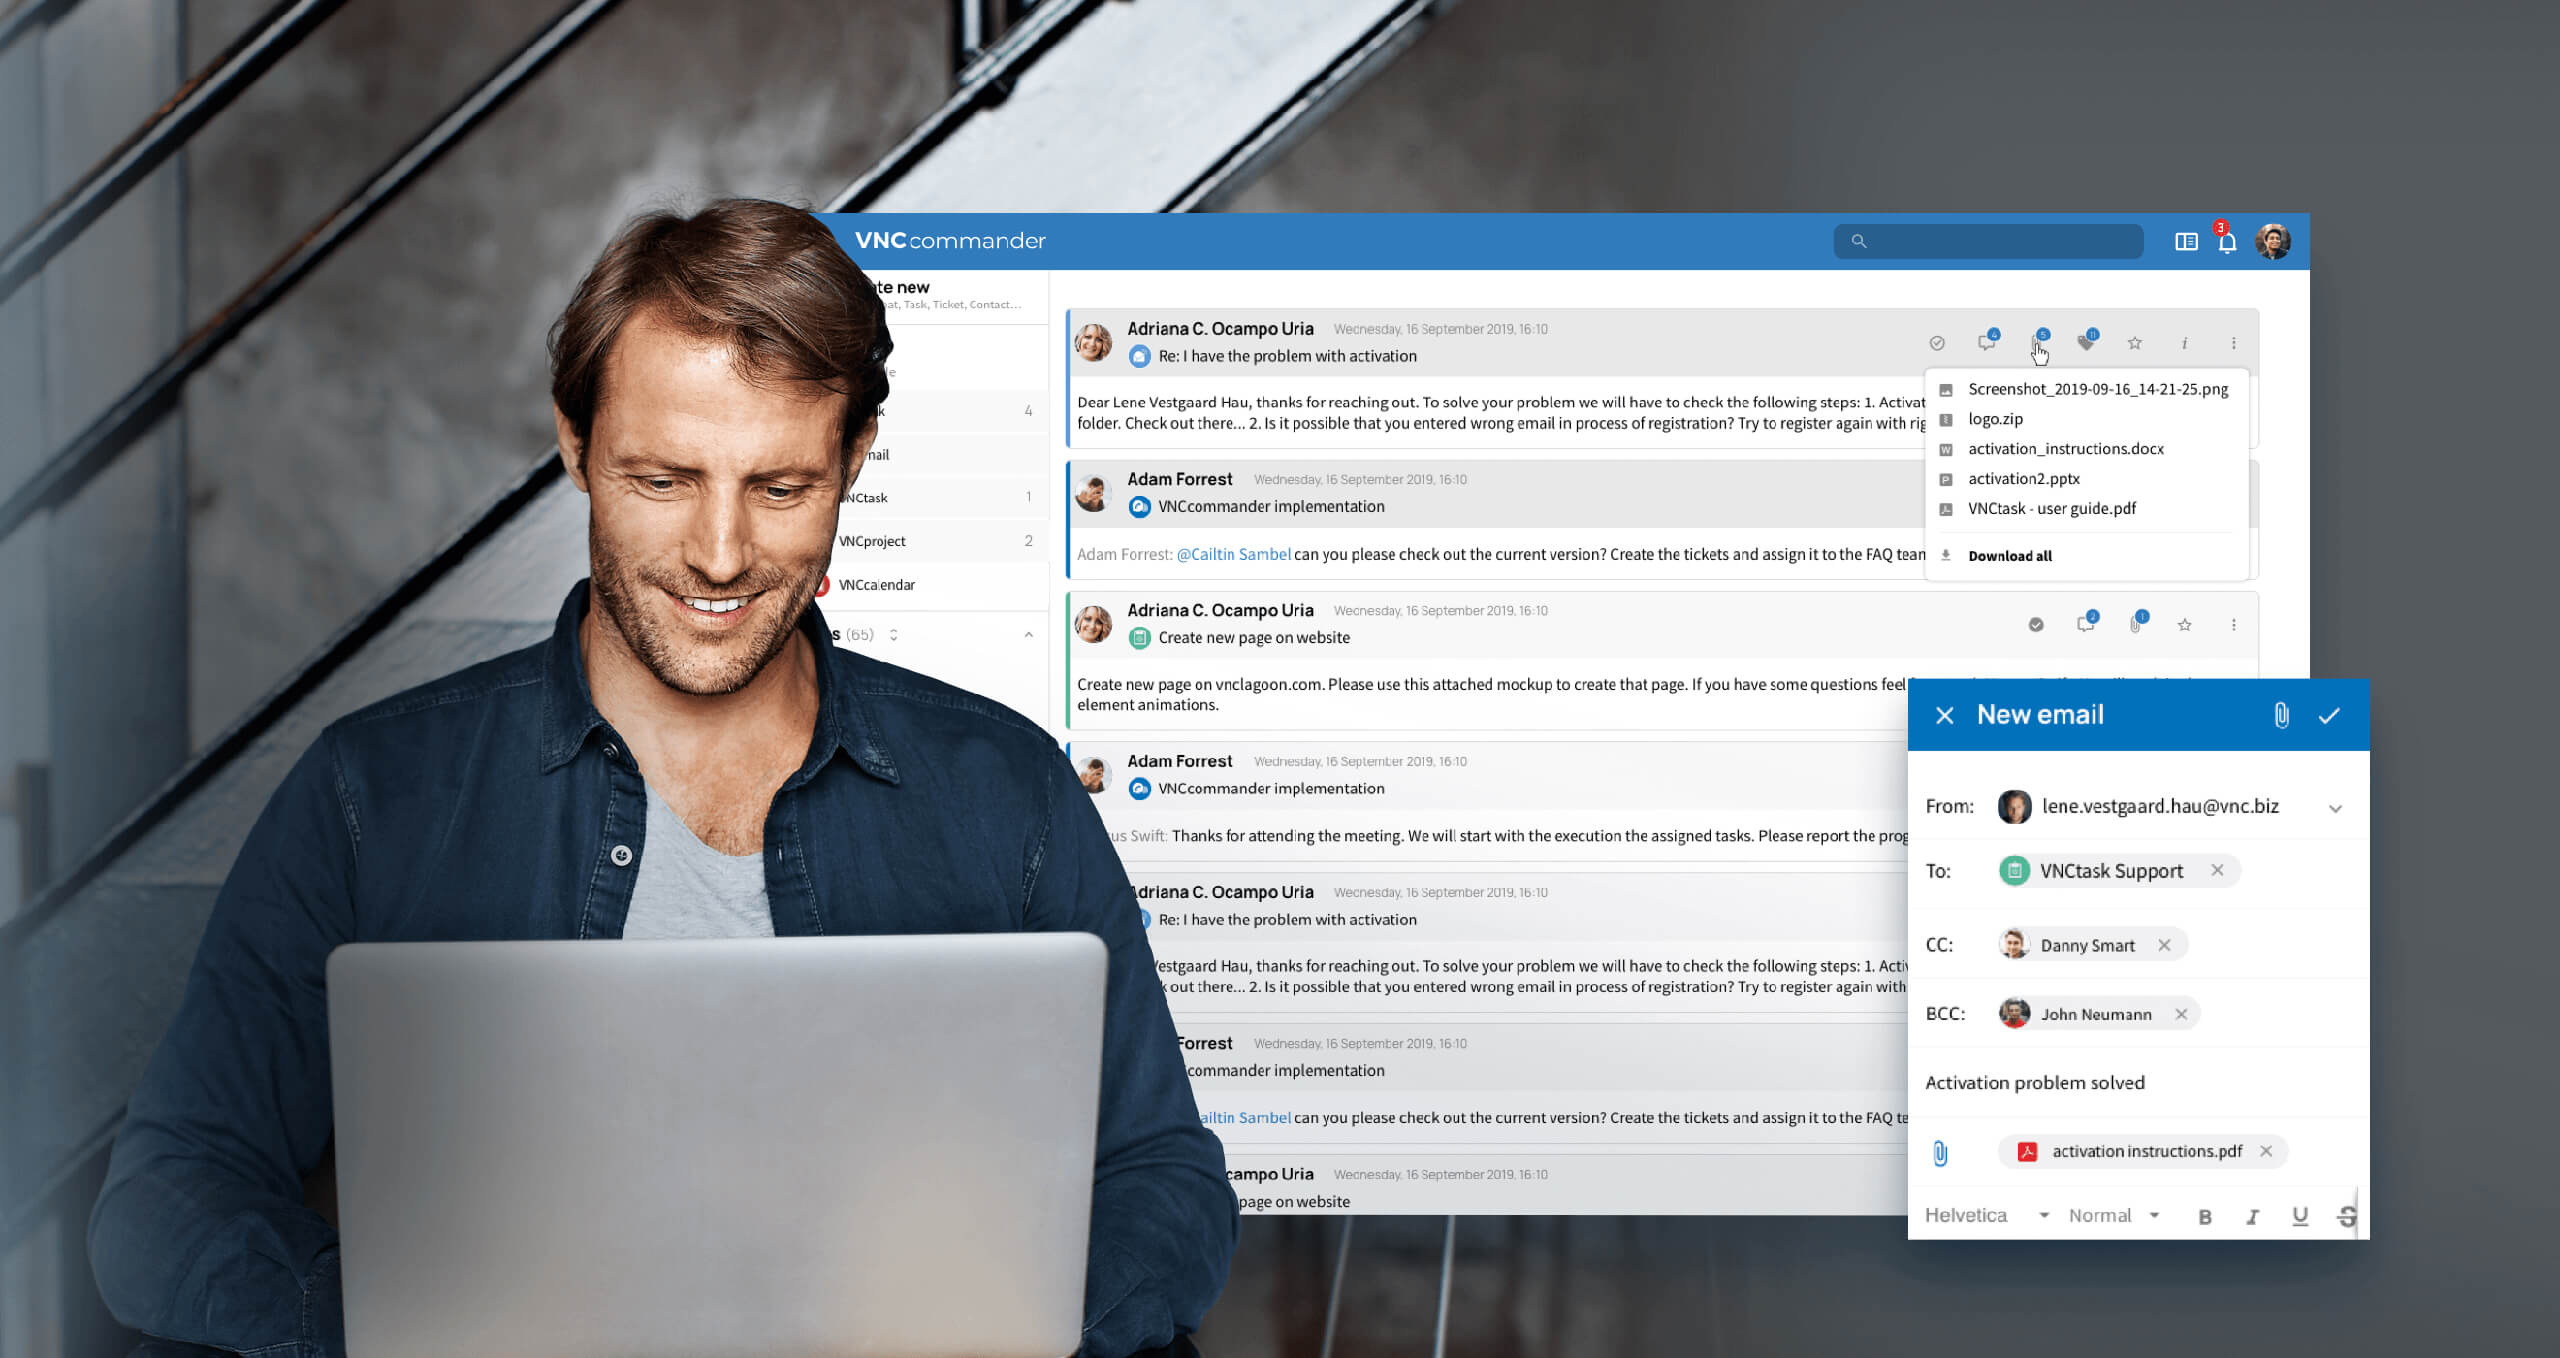Click the notification bell icon in header

click(2228, 240)
